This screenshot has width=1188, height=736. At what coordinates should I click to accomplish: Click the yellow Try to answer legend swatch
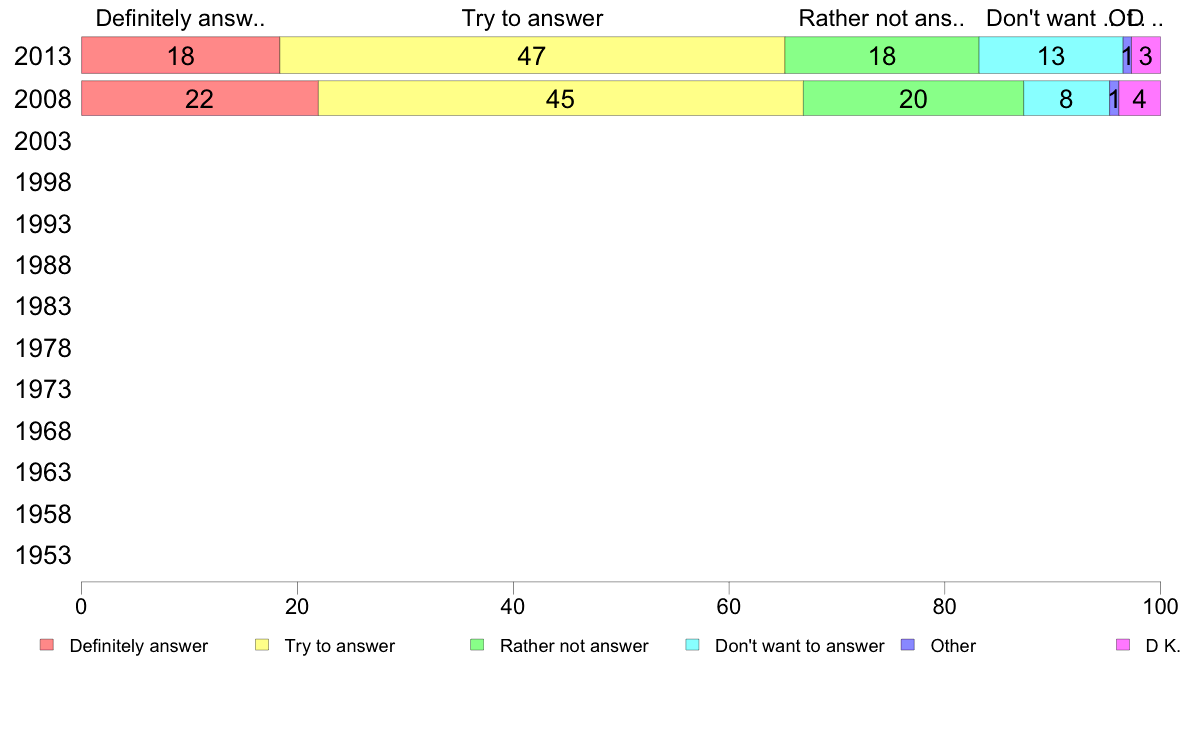[262, 645]
